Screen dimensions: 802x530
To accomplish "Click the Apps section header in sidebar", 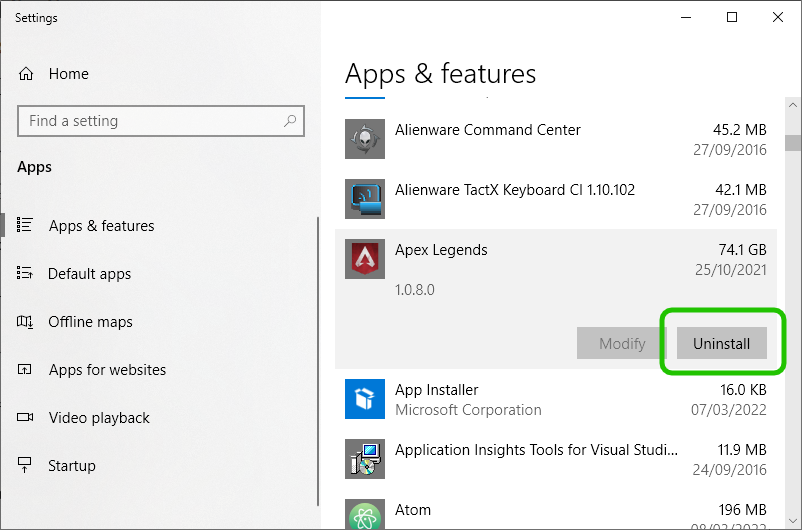I will [x=34, y=167].
